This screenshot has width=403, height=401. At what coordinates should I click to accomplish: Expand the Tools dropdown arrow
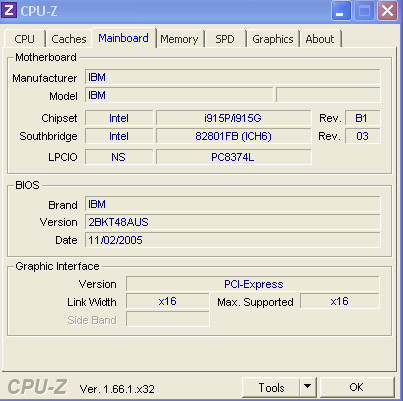308,387
